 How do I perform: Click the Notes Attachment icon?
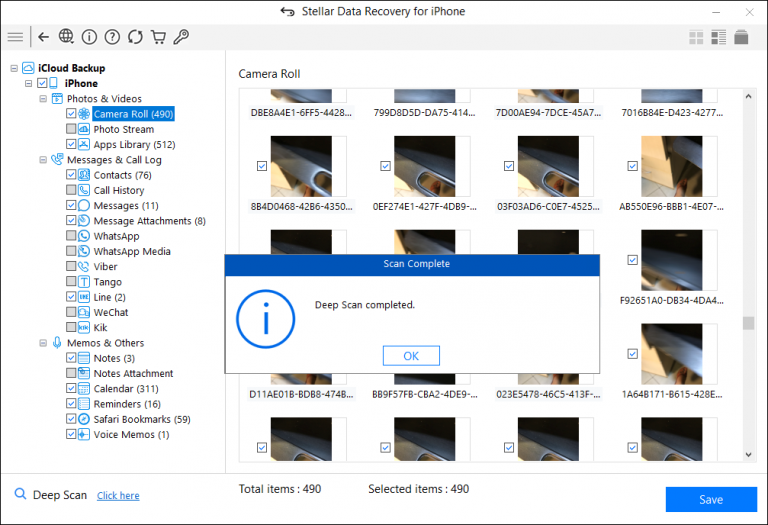coord(84,373)
